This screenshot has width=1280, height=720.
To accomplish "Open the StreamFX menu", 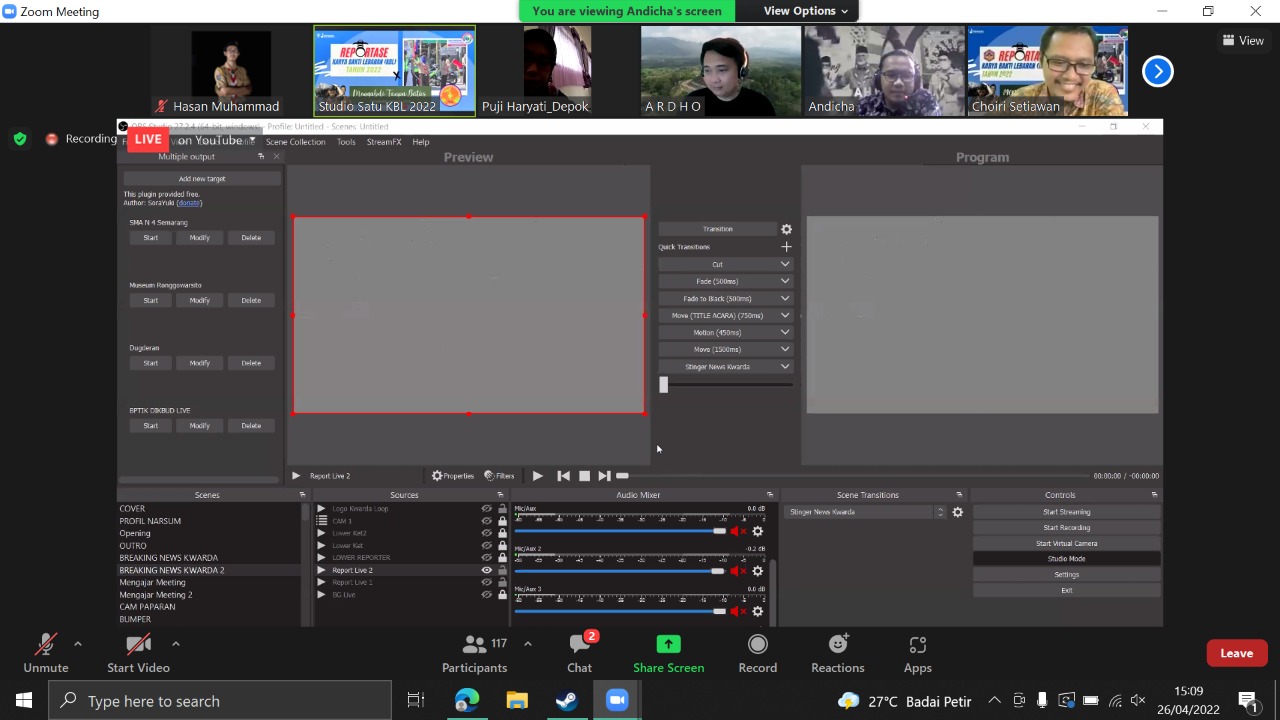I will coord(384,142).
